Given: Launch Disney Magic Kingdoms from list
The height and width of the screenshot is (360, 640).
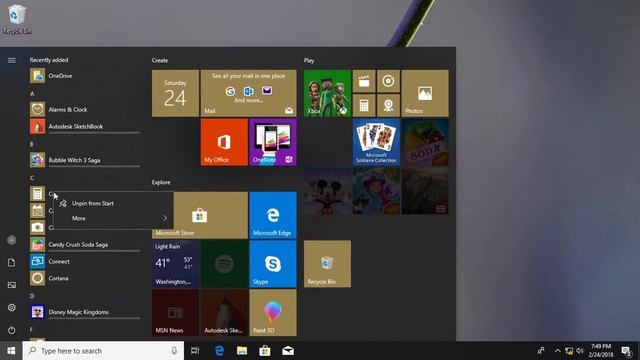Looking at the screenshot, I should (x=85, y=312).
